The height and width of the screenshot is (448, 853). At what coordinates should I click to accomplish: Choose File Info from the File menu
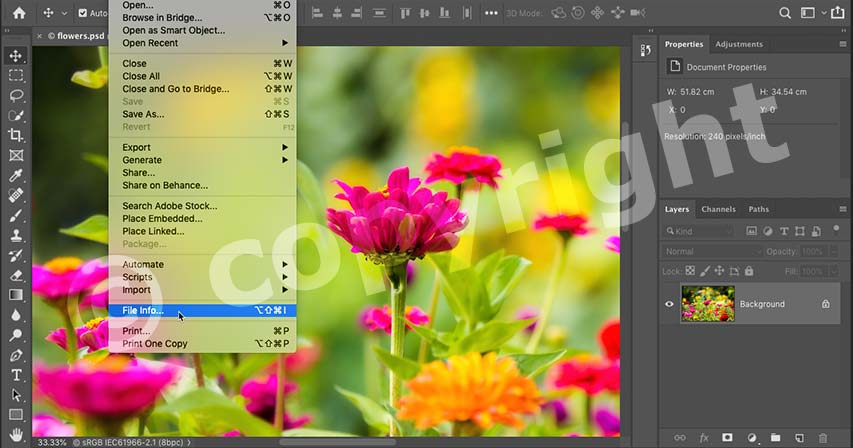pos(143,310)
